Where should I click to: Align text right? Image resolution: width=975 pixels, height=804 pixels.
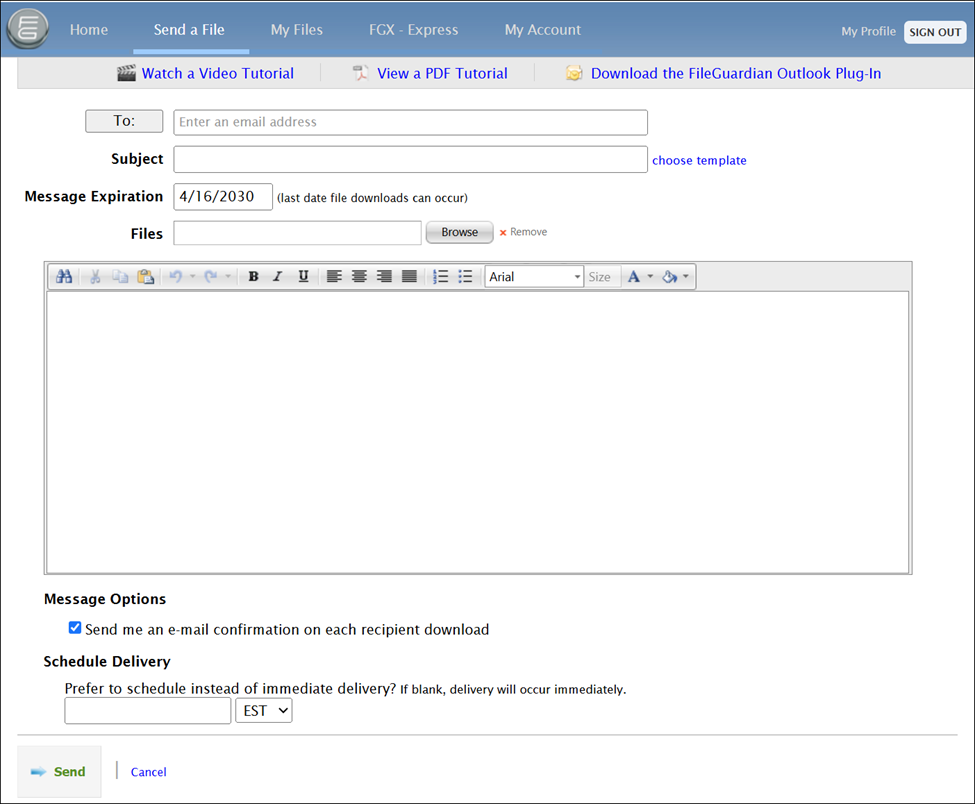coord(384,277)
